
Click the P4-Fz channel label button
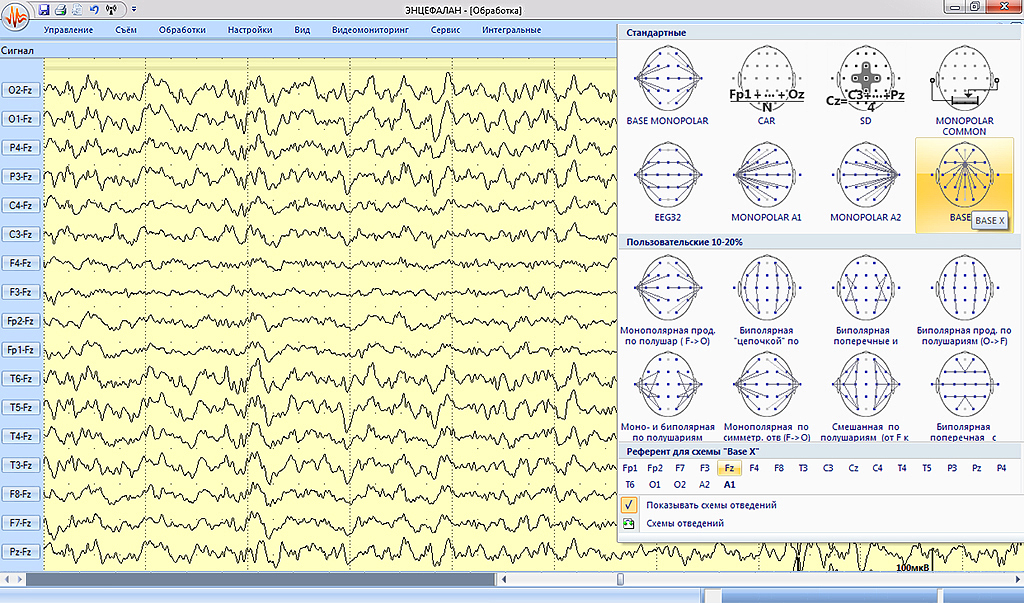tap(21, 148)
